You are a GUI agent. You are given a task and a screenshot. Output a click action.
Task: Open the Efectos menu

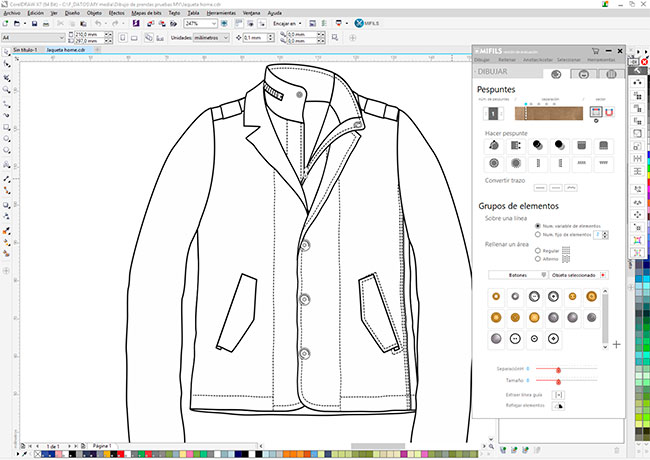tap(116, 12)
